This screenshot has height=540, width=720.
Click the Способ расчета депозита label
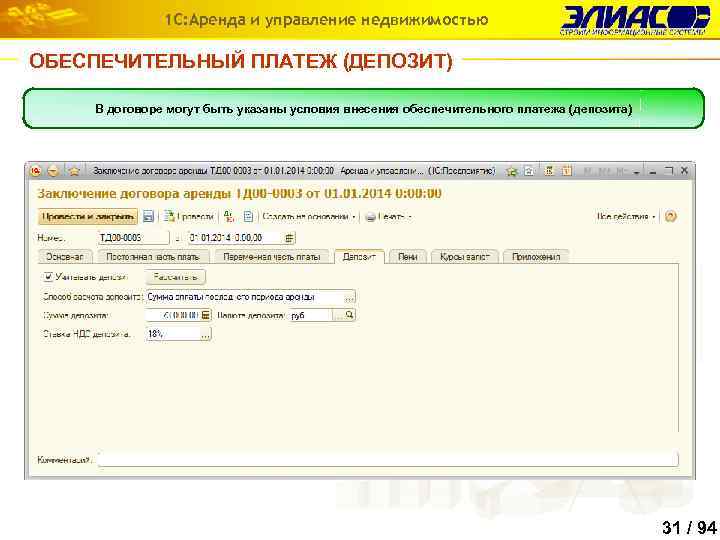[x=92, y=297]
